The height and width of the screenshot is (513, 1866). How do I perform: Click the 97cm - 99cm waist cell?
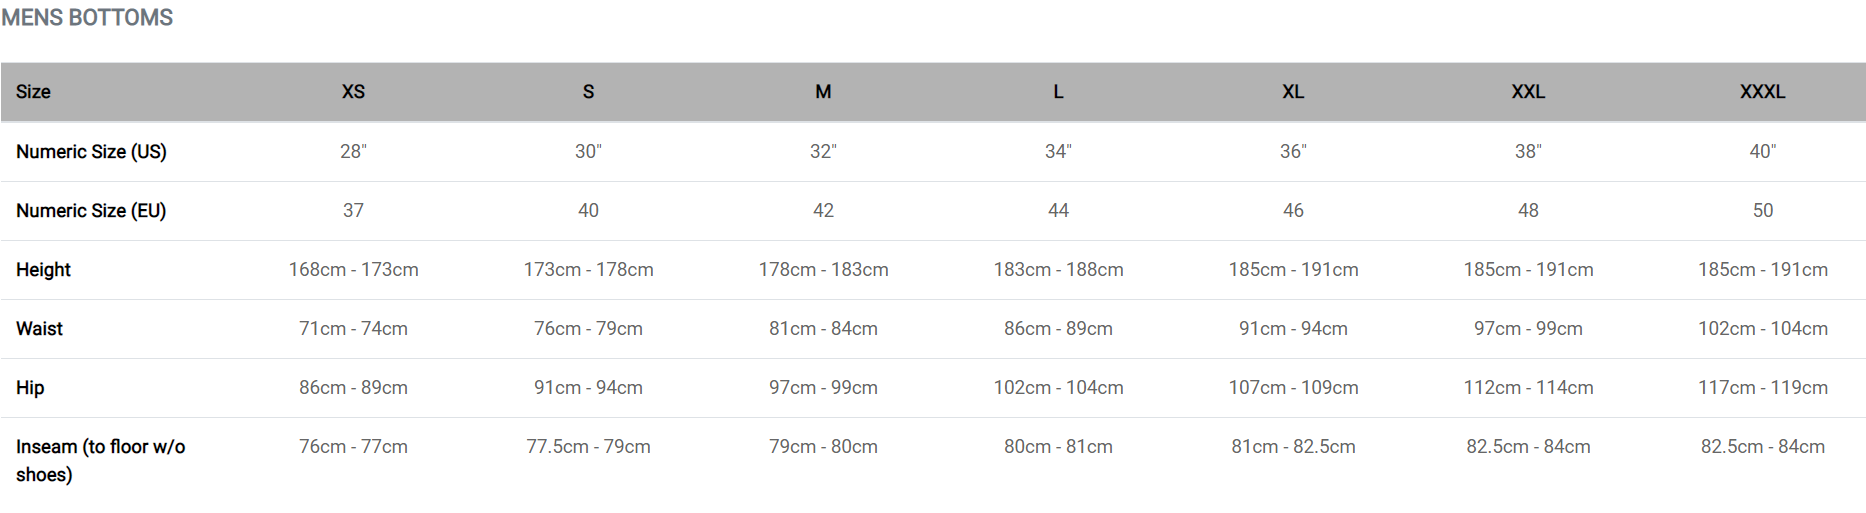[1528, 329]
